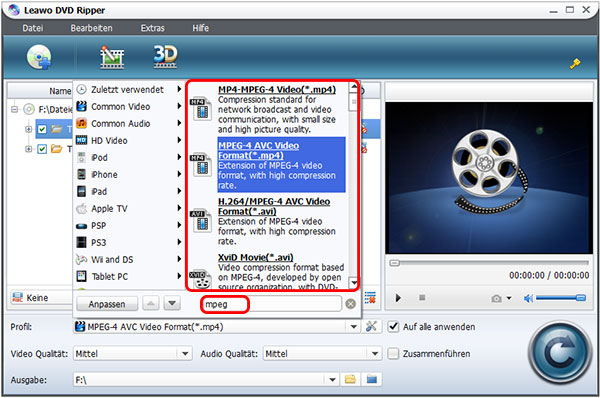Open profile settings wrench icon
Image resolution: width=600 pixels, height=398 pixels.
pos(371,326)
